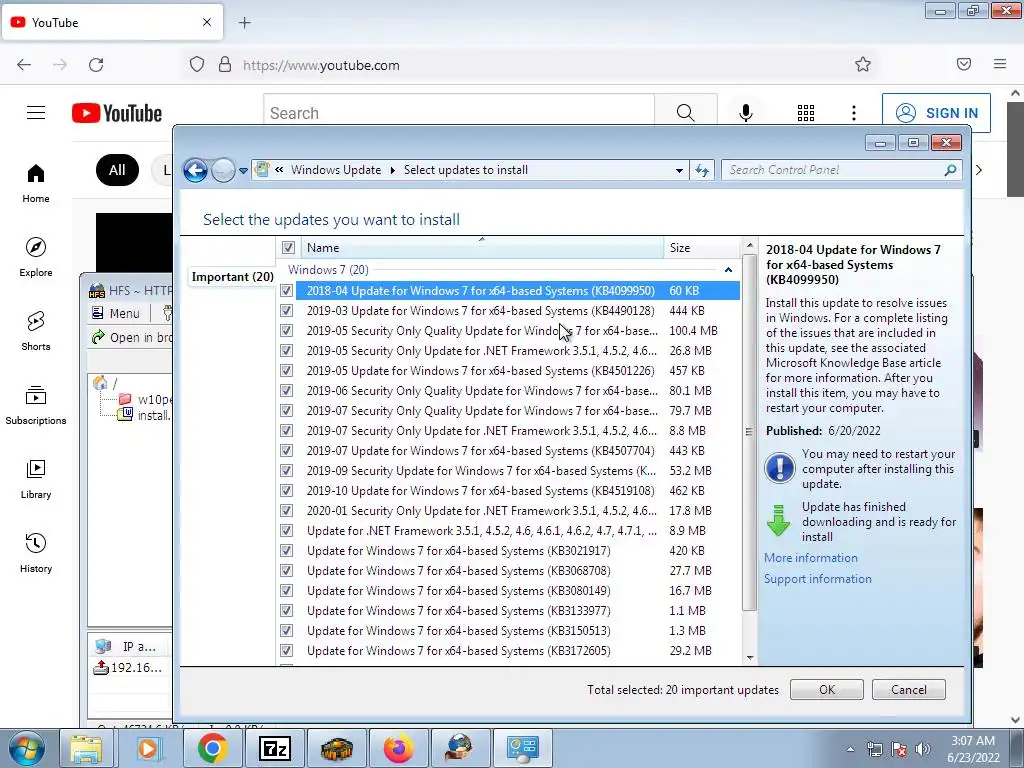Click the back arrow in Windows Update window
1024x768 pixels.
195,170
